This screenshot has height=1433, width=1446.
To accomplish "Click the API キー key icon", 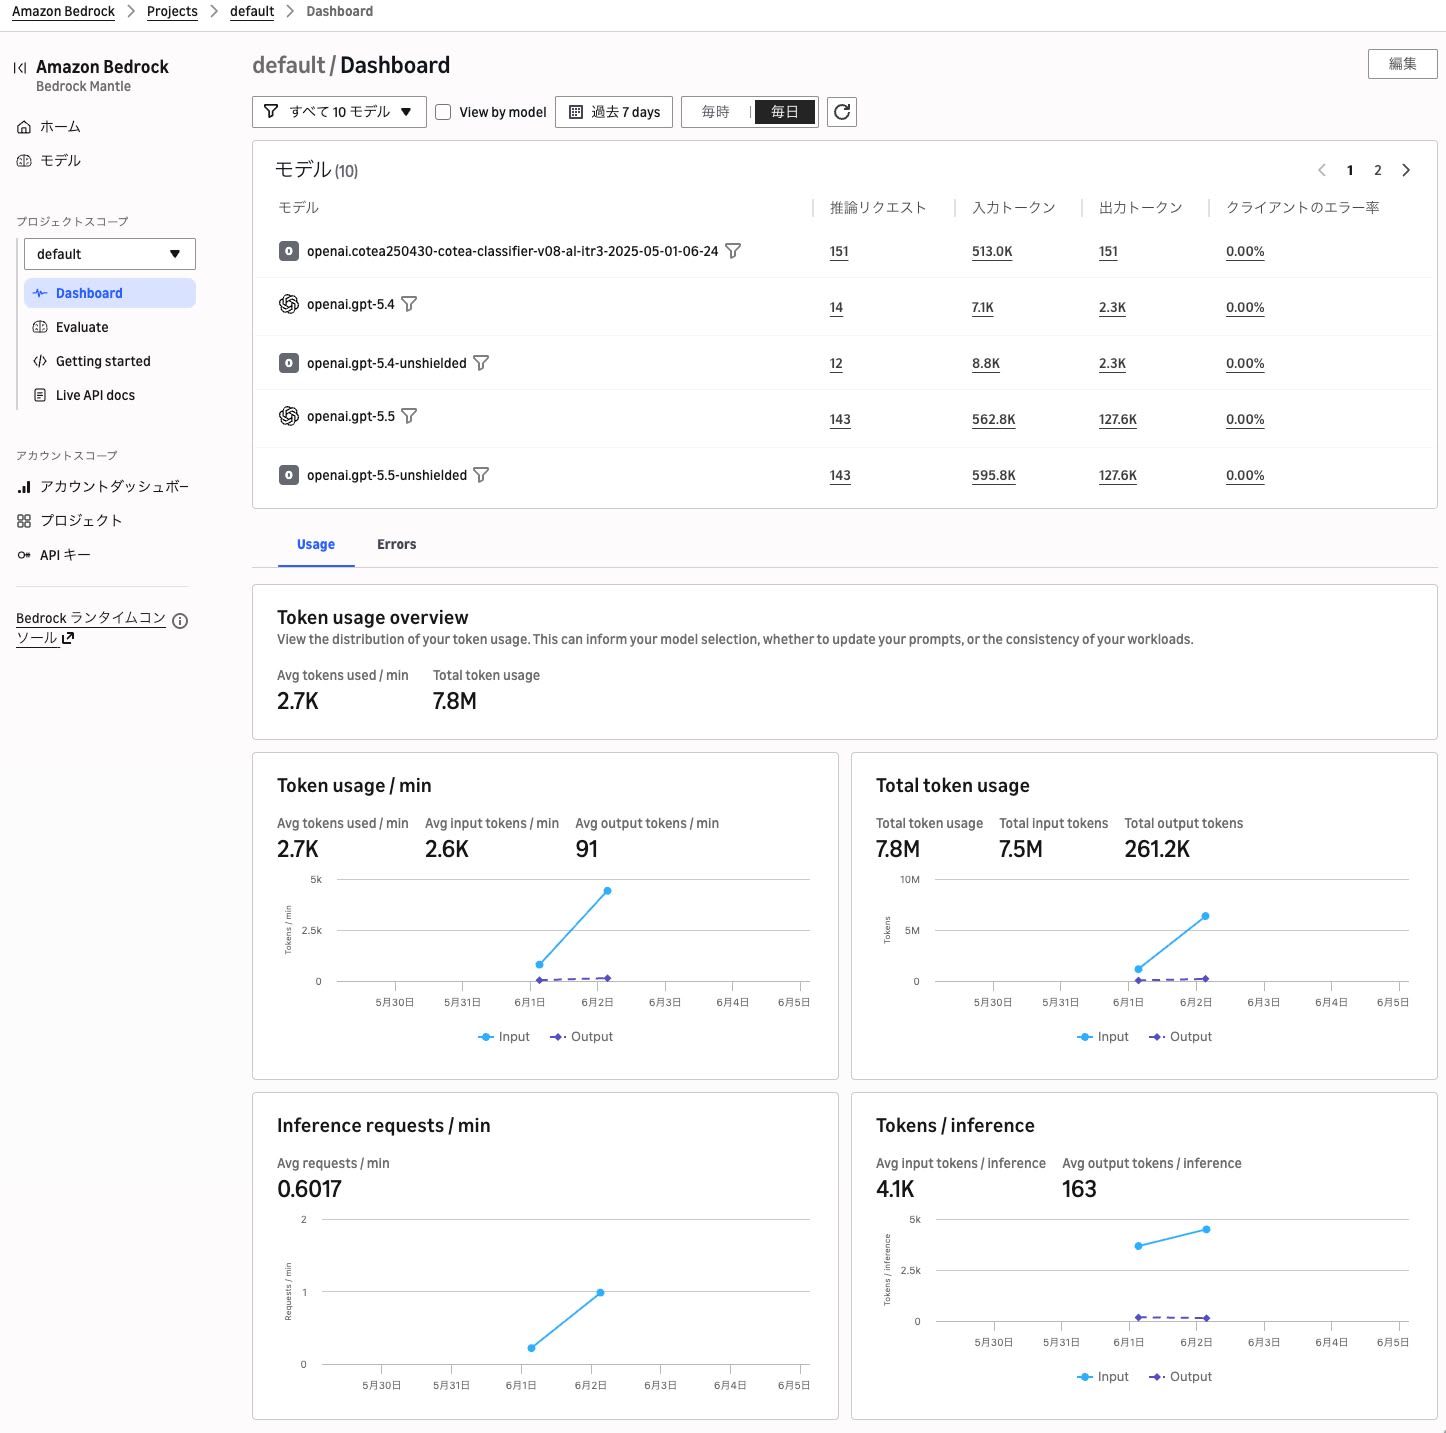I will (x=24, y=555).
